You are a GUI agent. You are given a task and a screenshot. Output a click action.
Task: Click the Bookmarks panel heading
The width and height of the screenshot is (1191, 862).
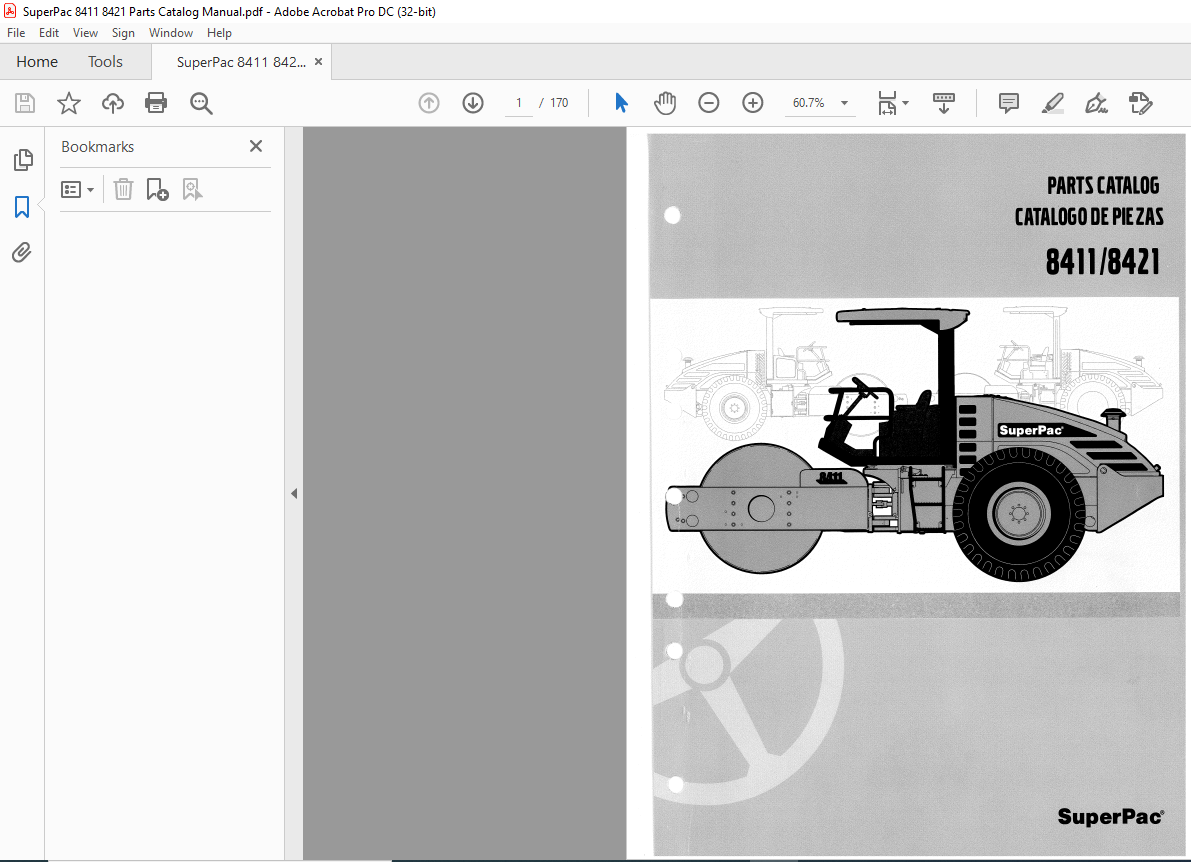97,147
